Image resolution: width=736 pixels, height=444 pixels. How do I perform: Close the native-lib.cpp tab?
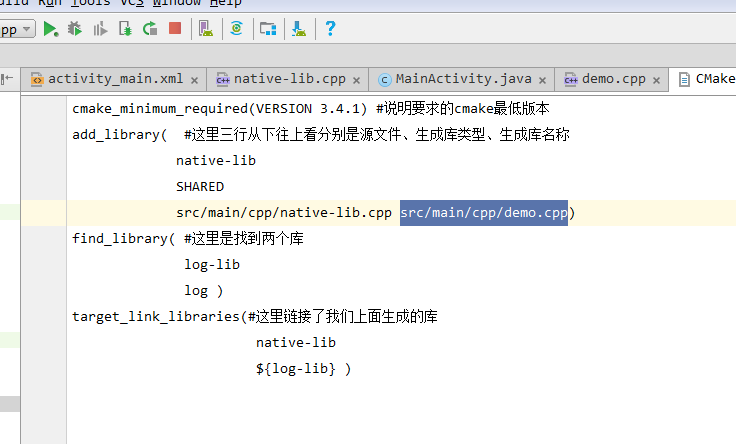click(356, 80)
